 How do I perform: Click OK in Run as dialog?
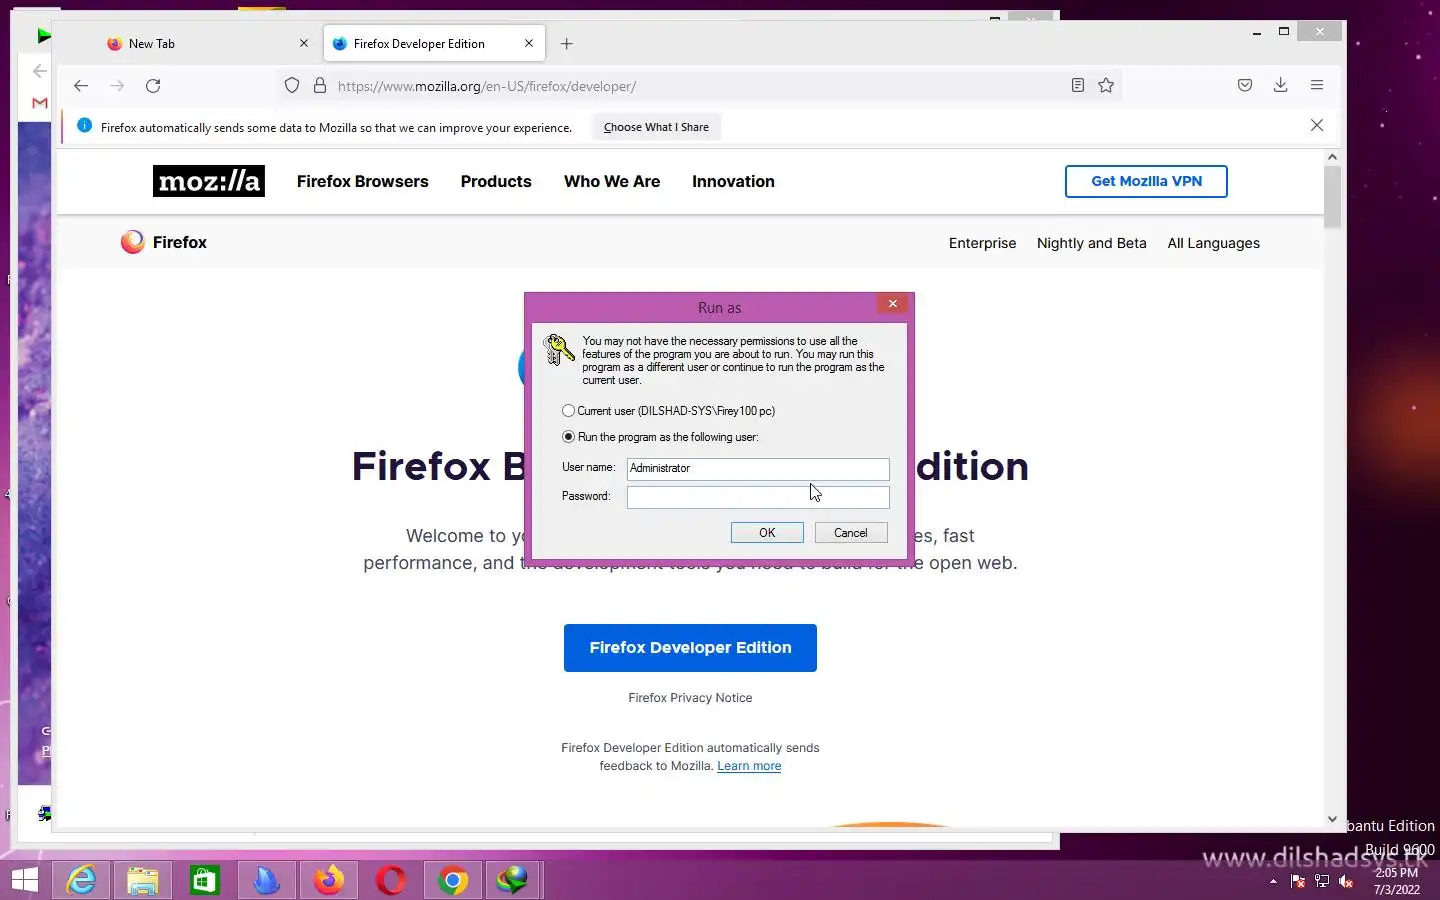[767, 533]
